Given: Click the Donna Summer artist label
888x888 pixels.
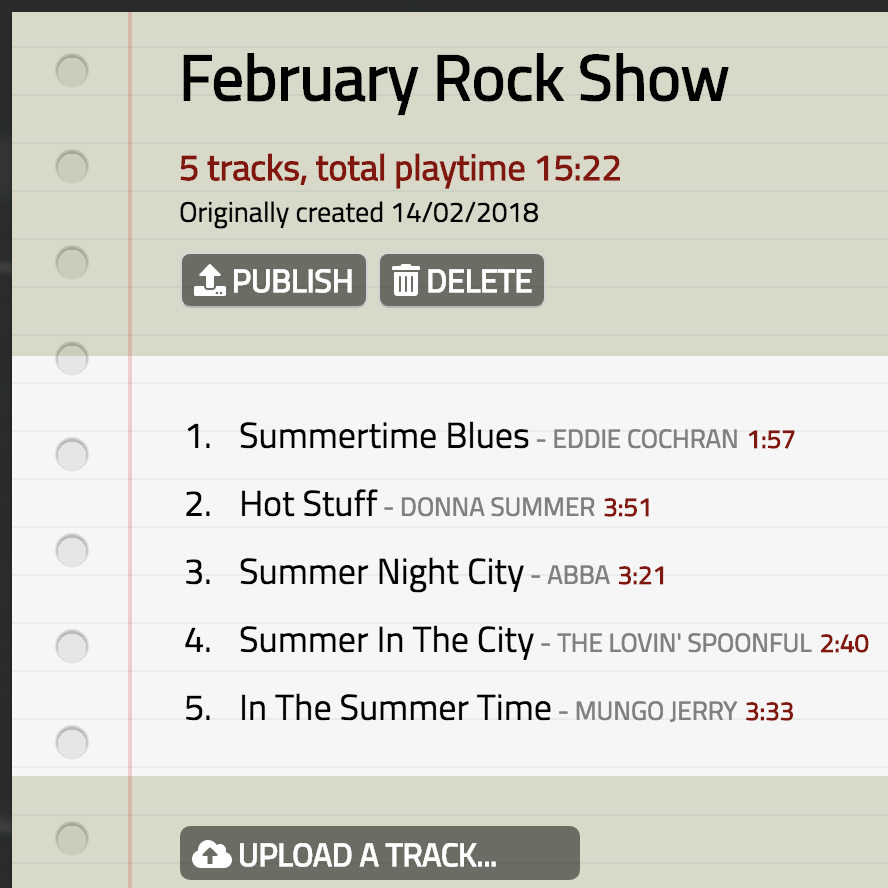Looking at the screenshot, I should click(x=497, y=507).
